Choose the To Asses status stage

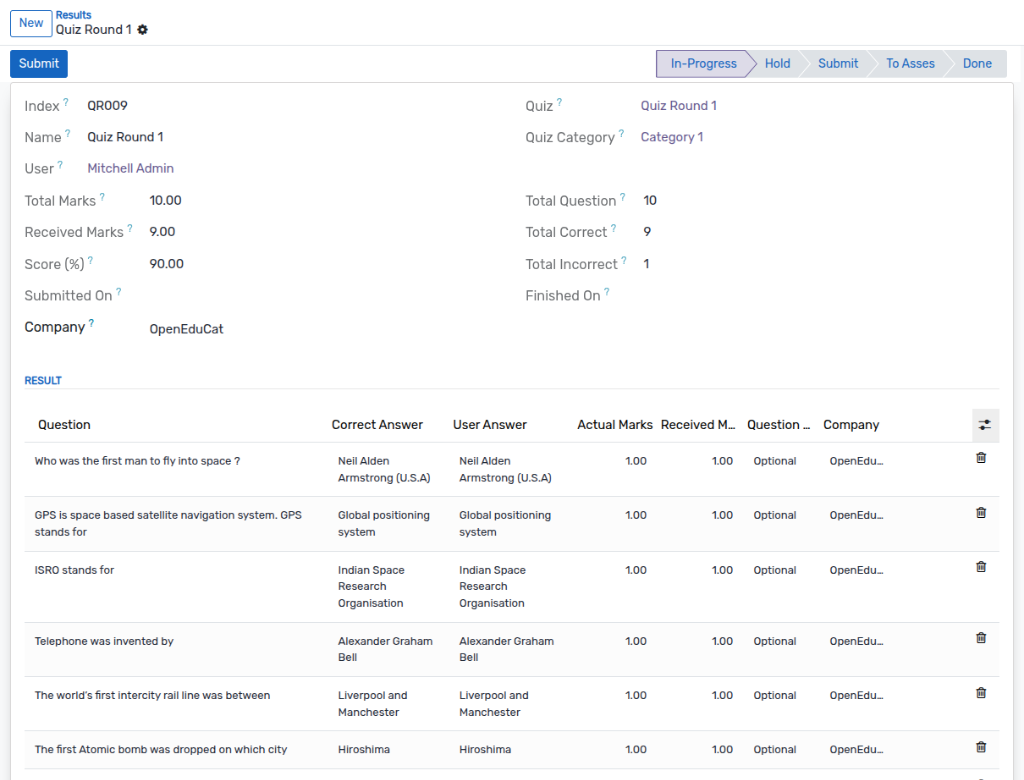tap(910, 64)
